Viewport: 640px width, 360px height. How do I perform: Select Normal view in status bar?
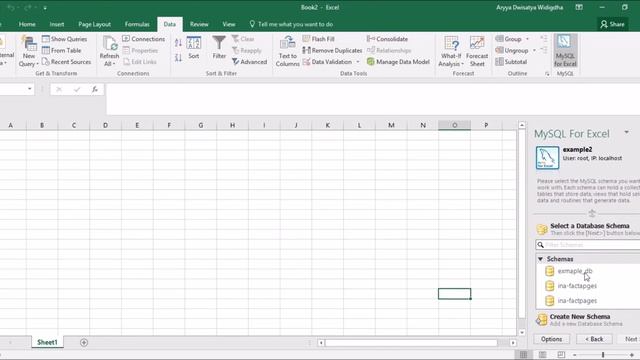523,355
